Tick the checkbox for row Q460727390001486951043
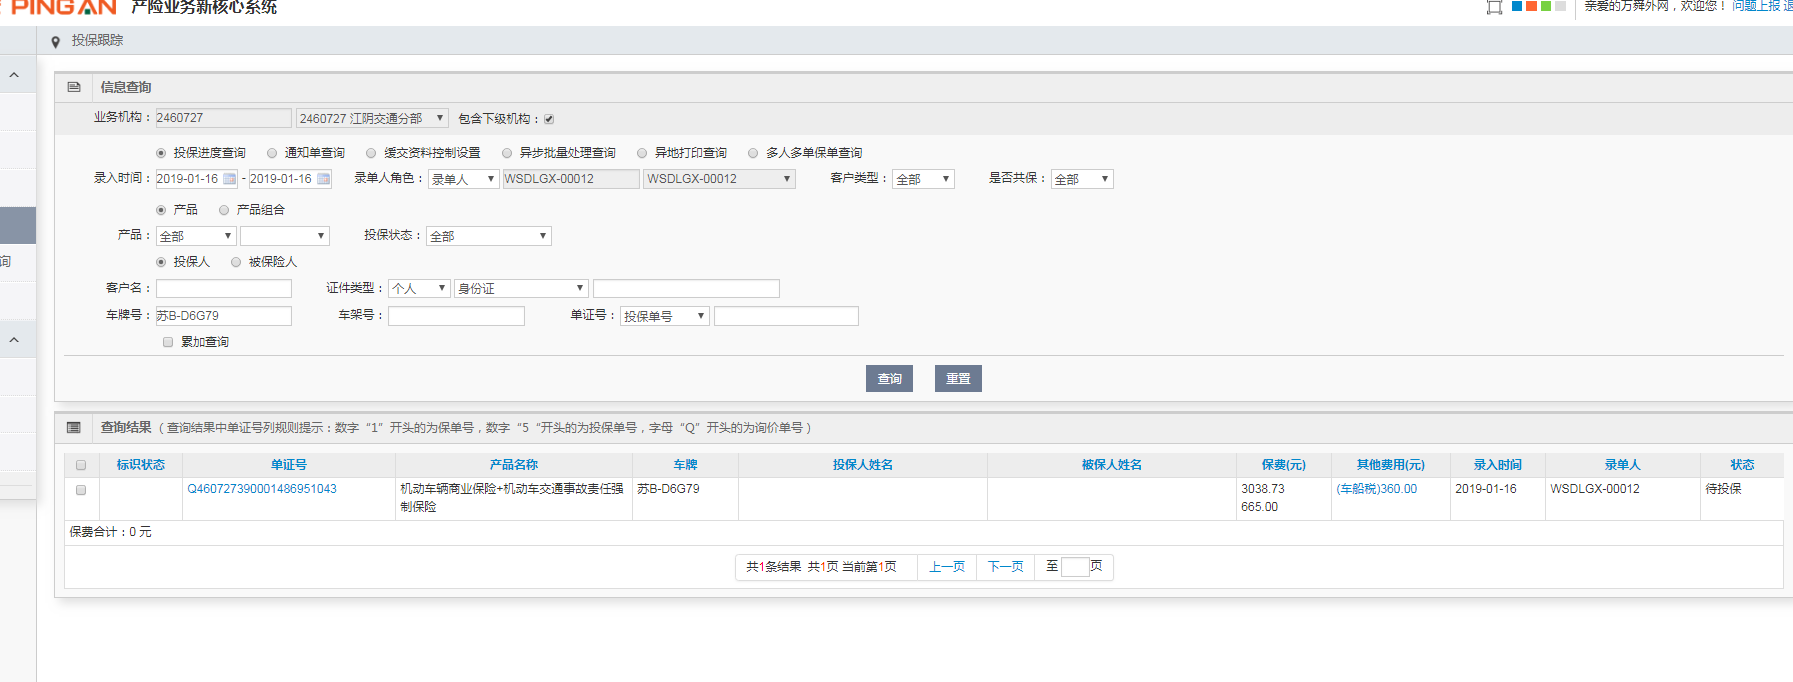The image size is (1793, 682). [x=81, y=490]
